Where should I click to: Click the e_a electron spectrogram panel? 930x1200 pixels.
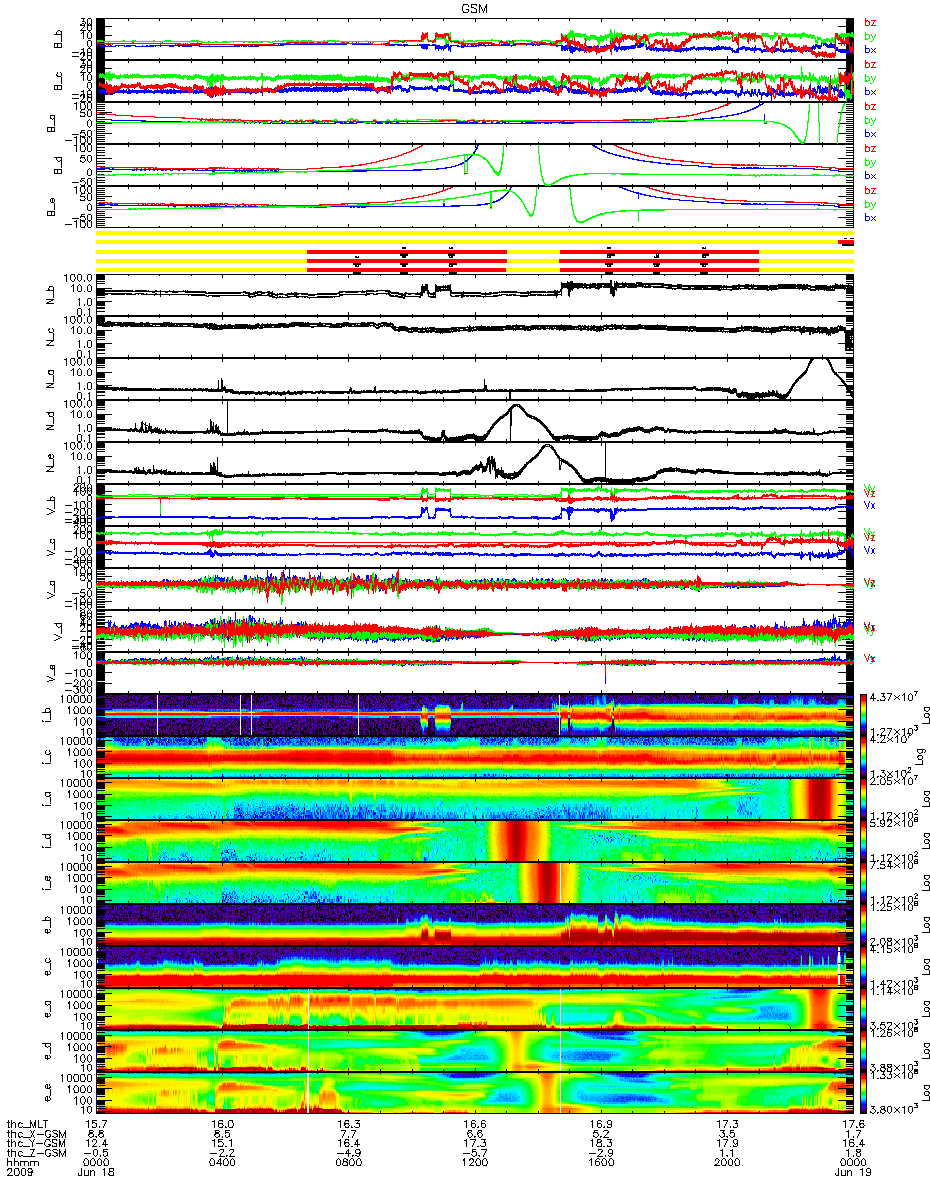click(474, 1009)
